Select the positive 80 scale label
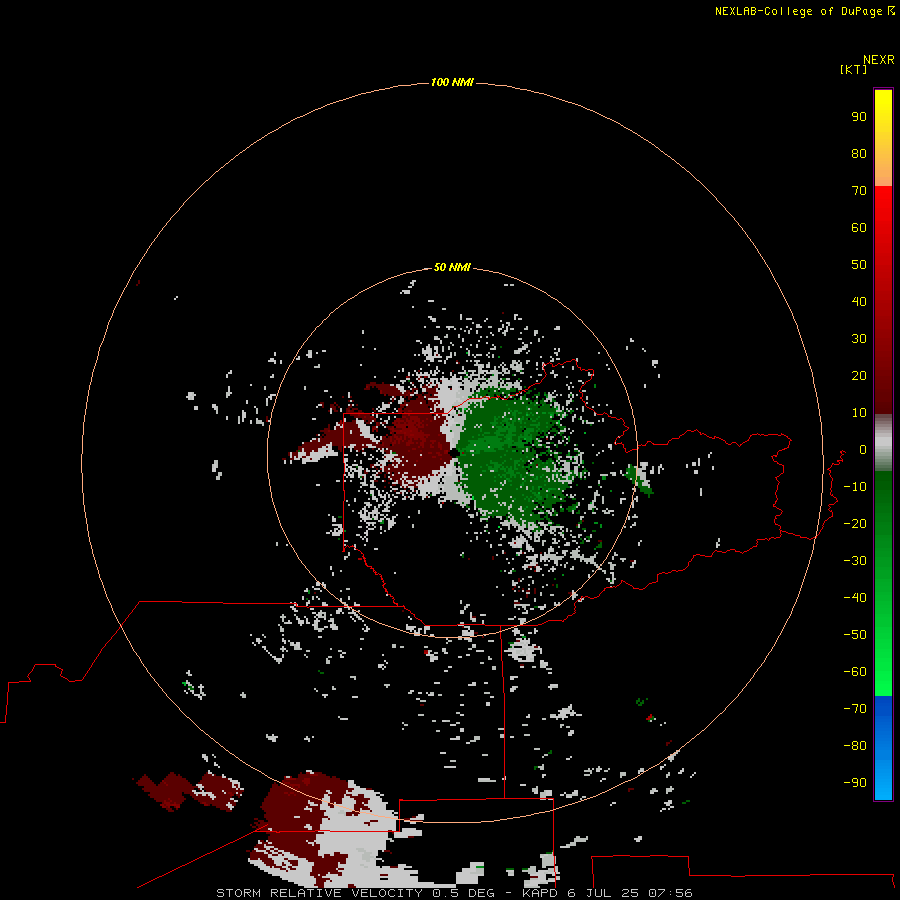Image resolution: width=900 pixels, height=900 pixels. point(859,153)
